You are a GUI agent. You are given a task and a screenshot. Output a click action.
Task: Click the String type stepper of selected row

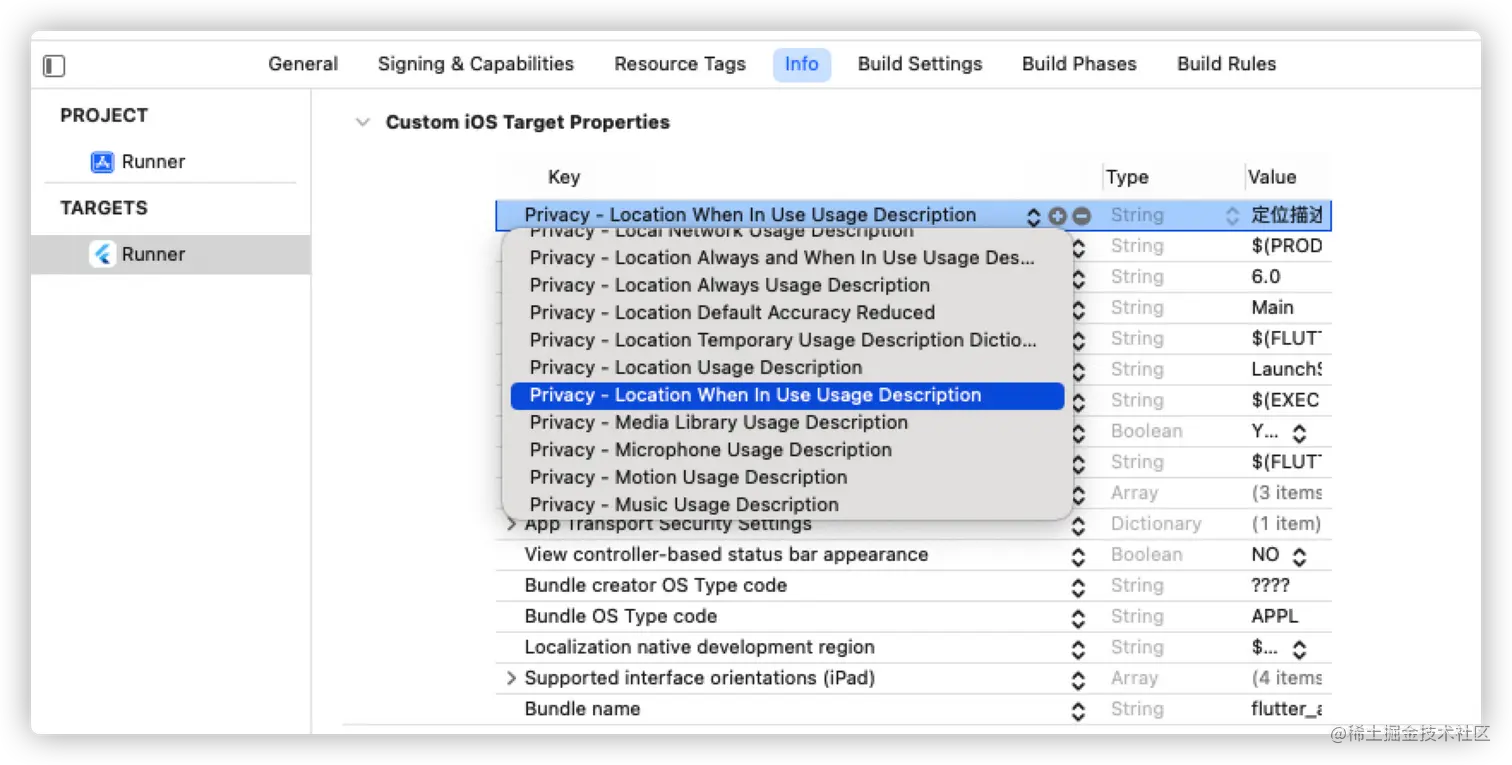click(x=1232, y=216)
